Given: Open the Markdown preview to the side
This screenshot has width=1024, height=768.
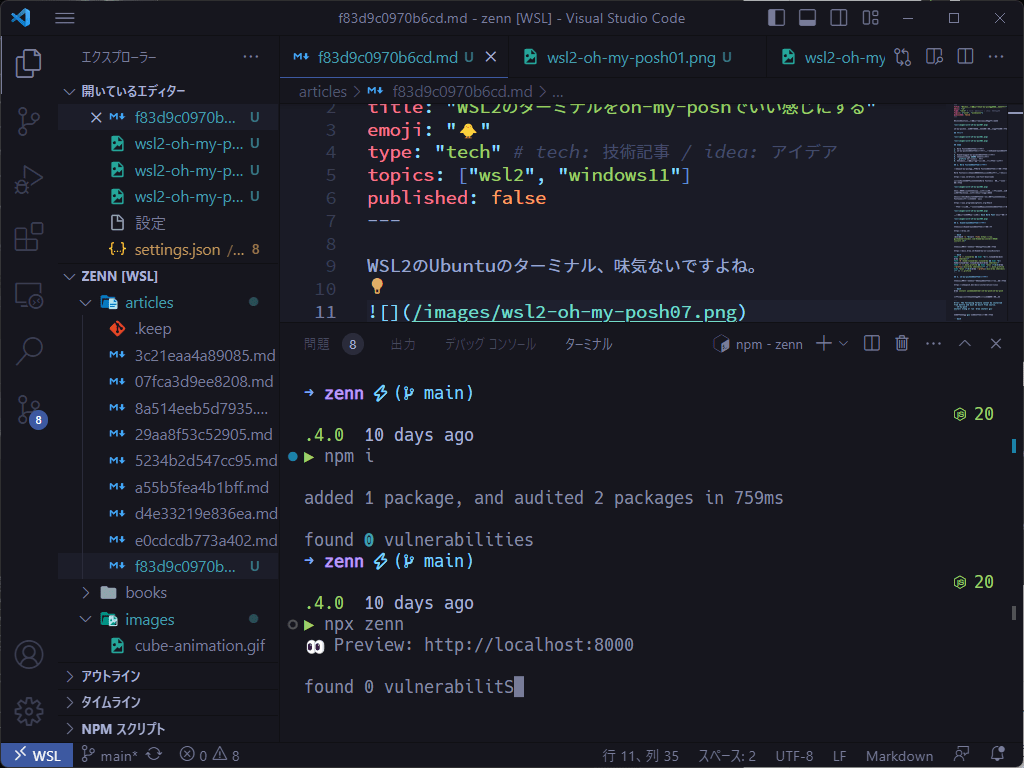Looking at the screenshot, I should coord(935,57).
